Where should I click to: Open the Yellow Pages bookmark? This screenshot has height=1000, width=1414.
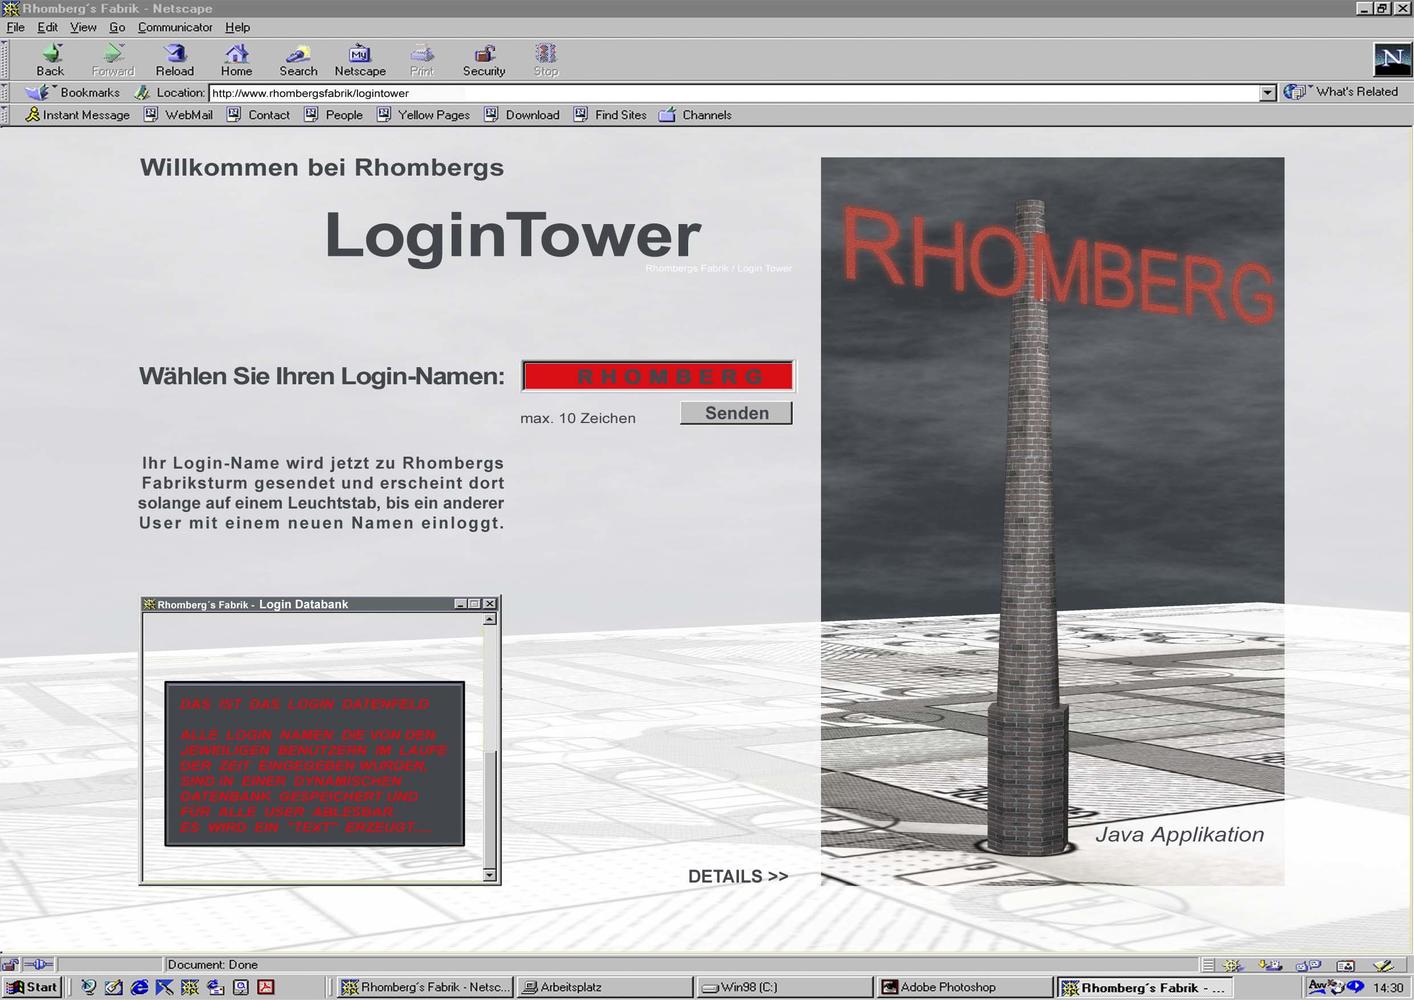(423, 115)
